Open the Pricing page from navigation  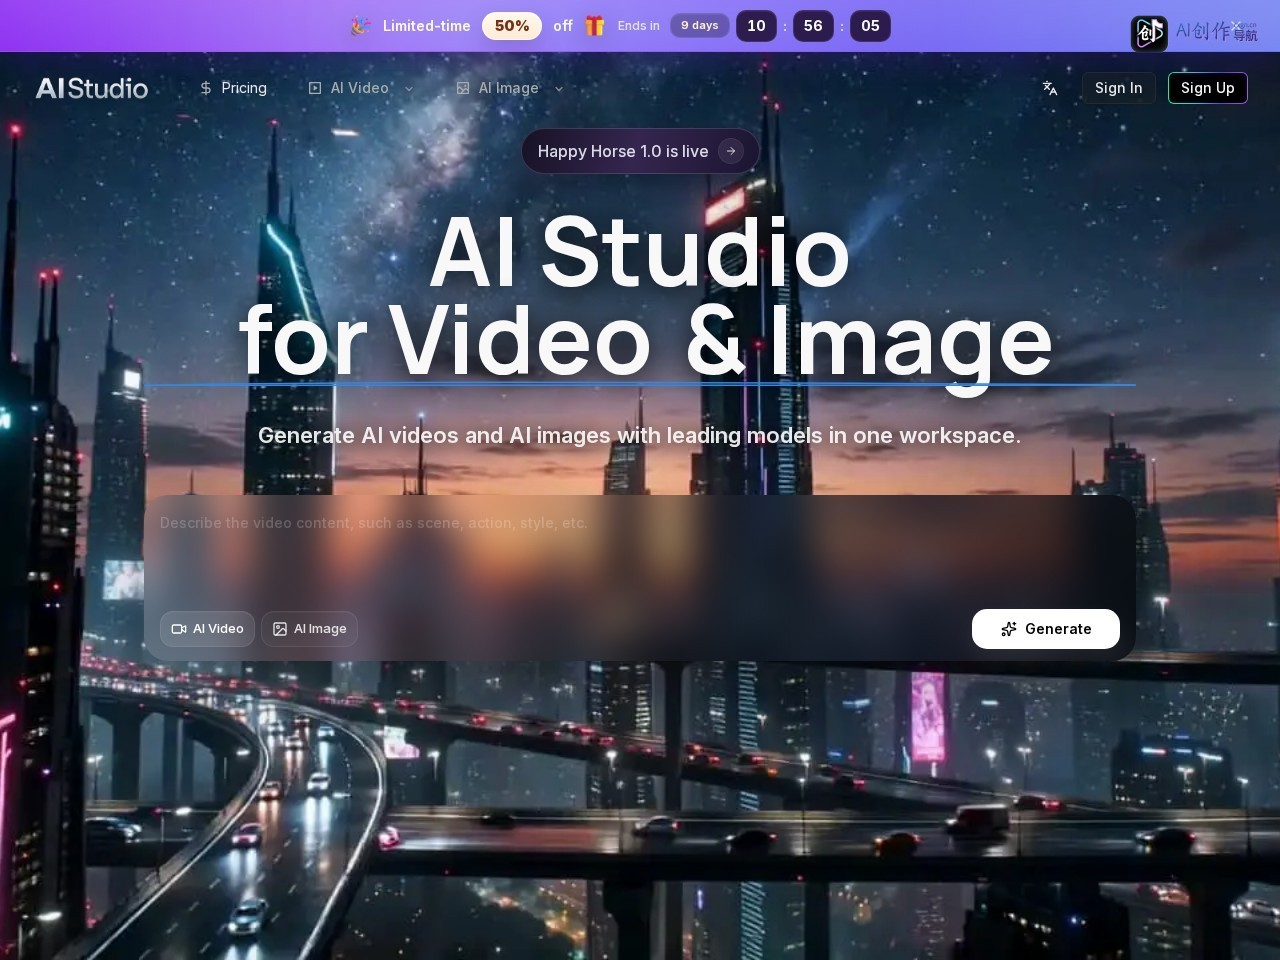pyautogui.click(x=233, y=88)
